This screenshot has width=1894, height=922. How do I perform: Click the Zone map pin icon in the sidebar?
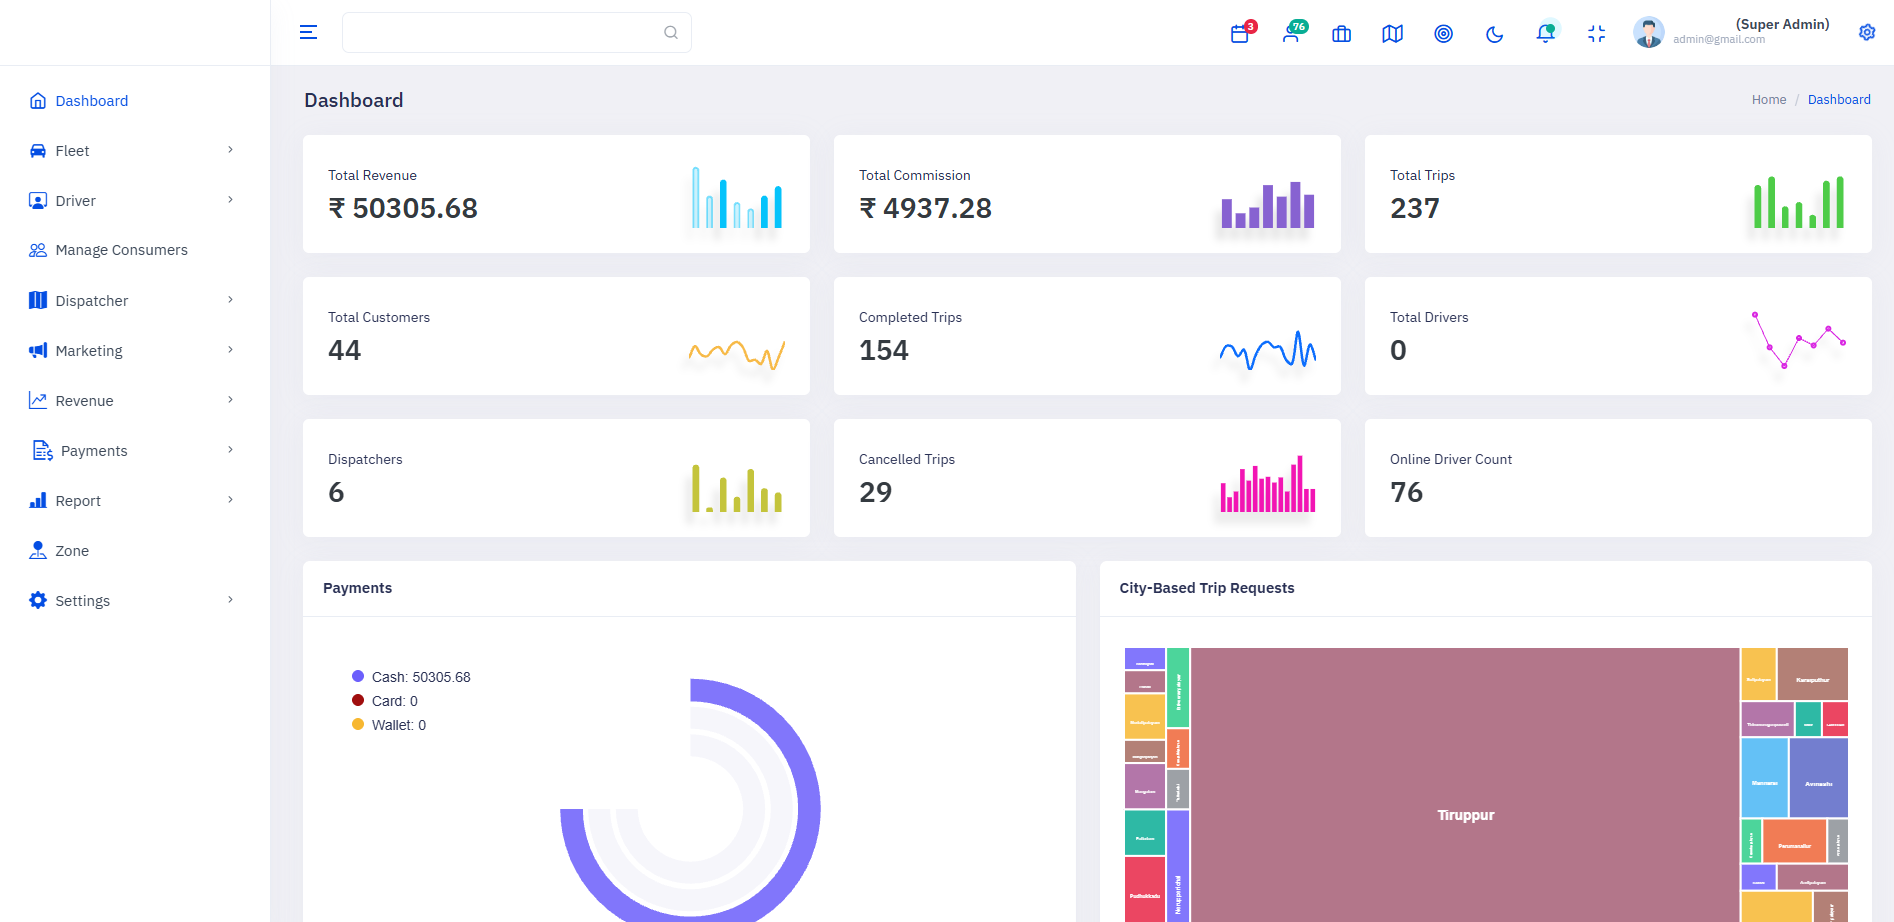[x=38, y=551]
